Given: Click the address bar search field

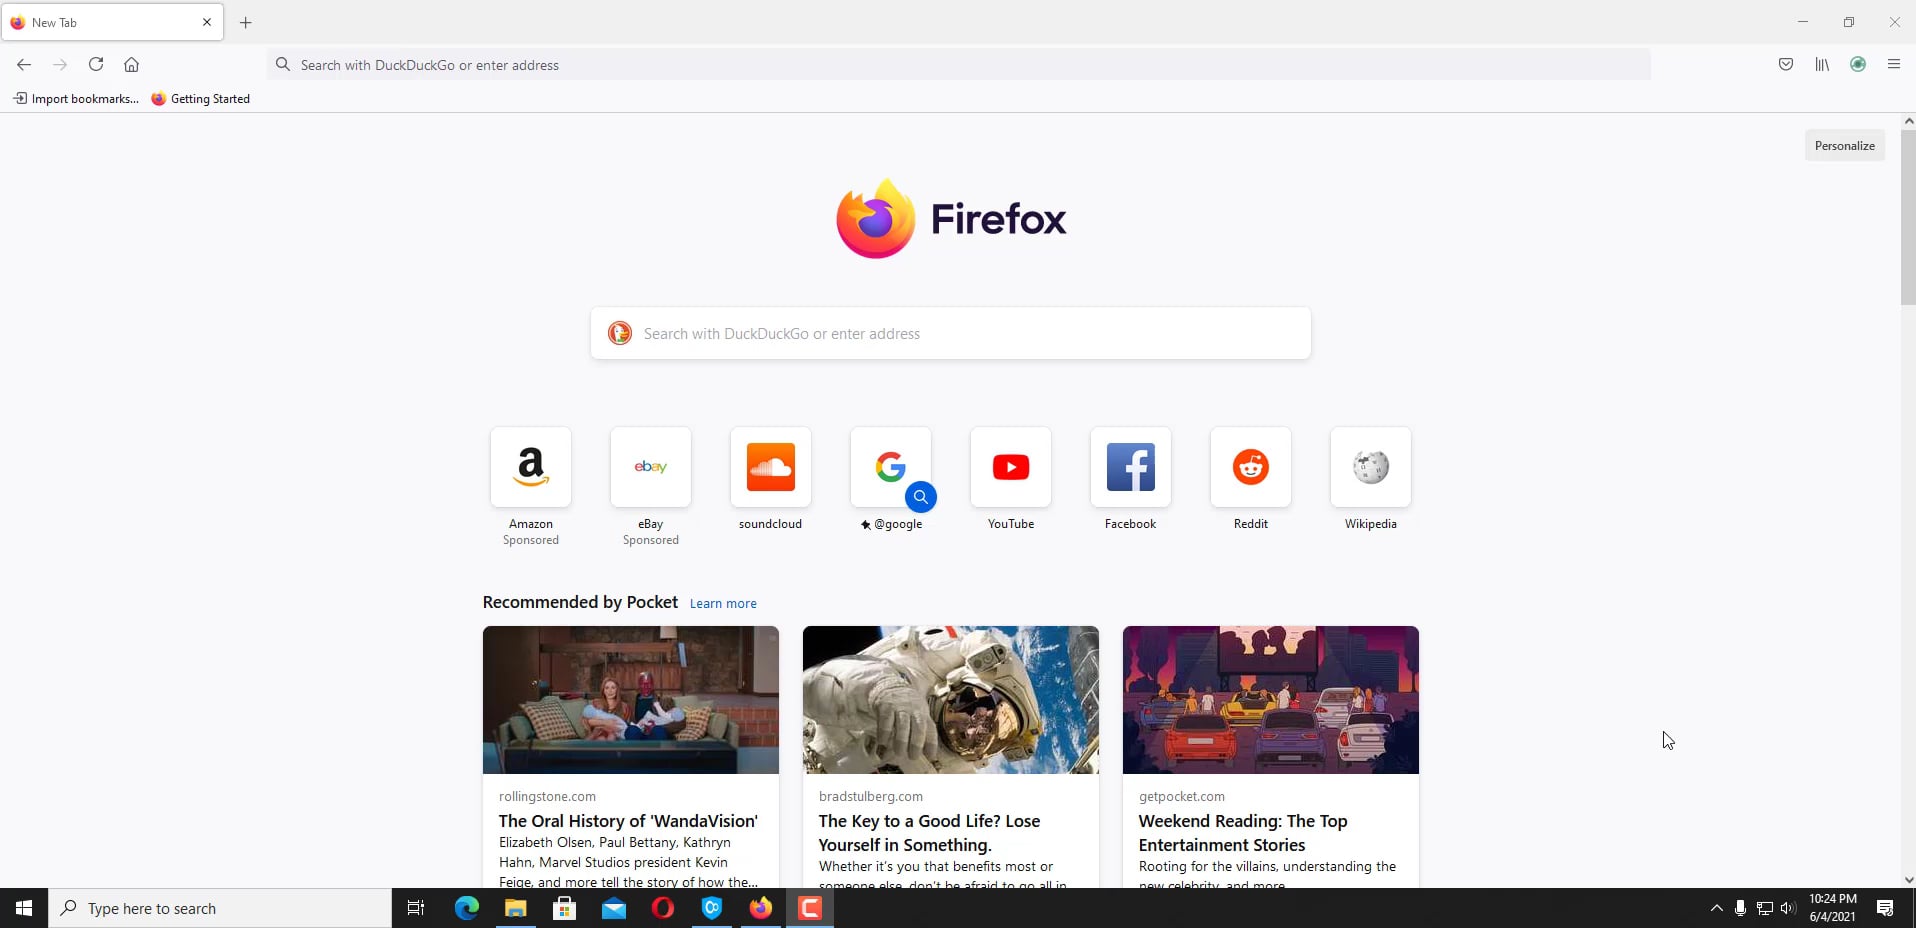Looking at the screenshot, I should tap(958, 65).
